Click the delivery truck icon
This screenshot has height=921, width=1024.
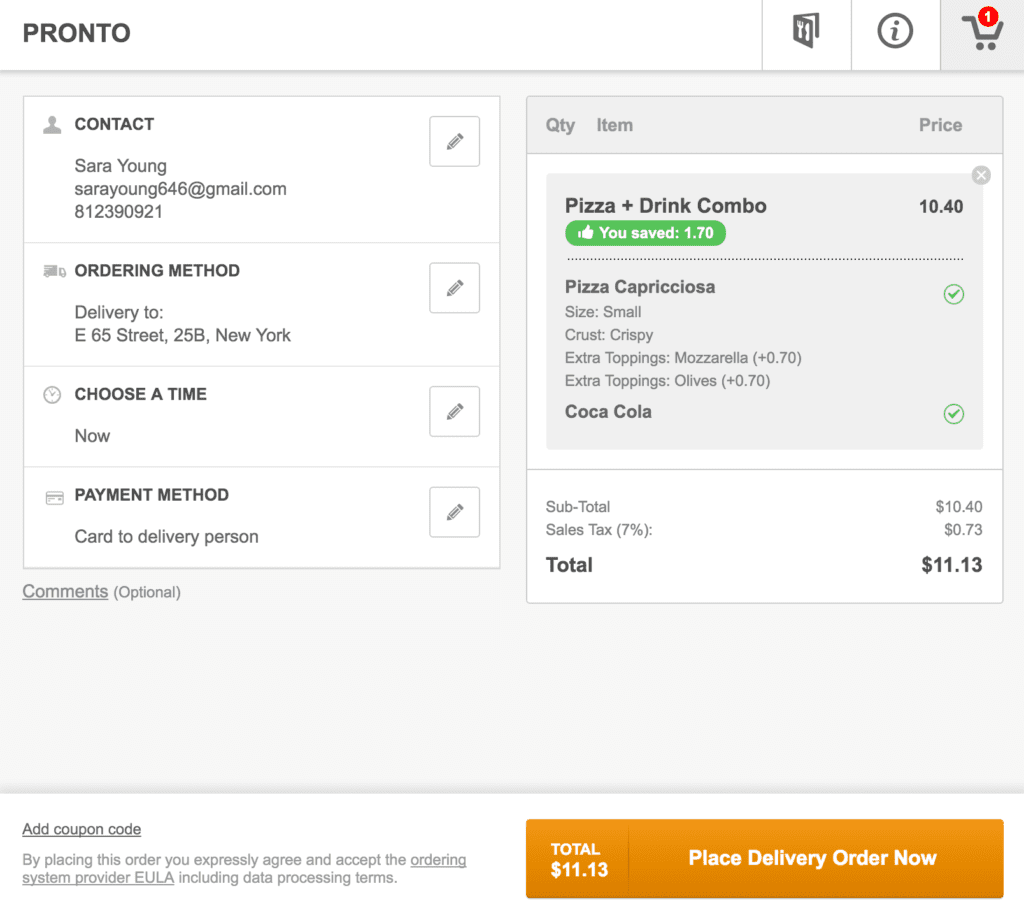(x=54, y=270)
